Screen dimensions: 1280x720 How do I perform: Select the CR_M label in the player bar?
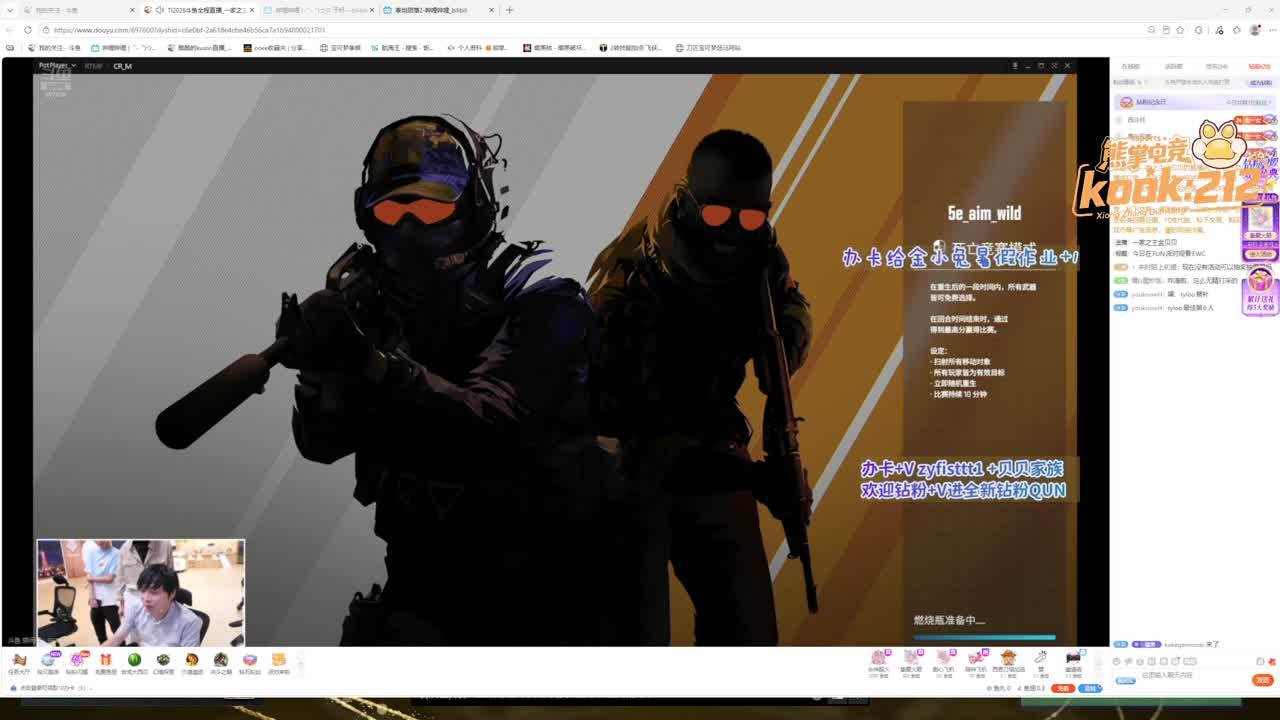(x=122, y=66)
